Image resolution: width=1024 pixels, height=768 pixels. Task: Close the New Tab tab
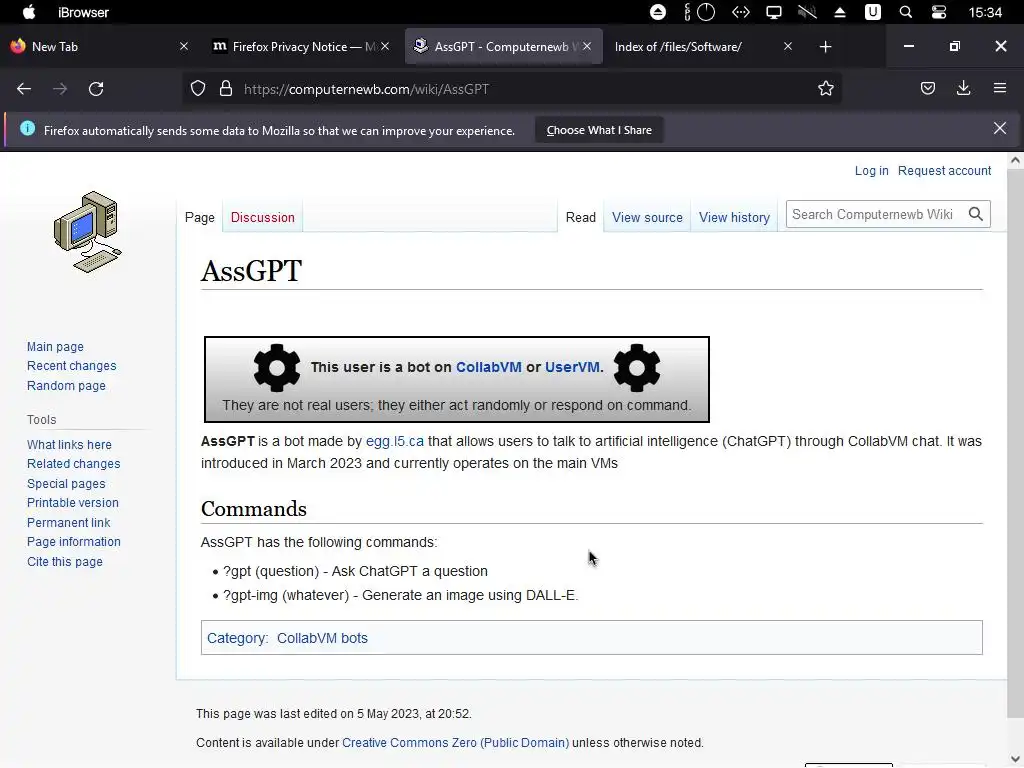(x=184, y=46)
